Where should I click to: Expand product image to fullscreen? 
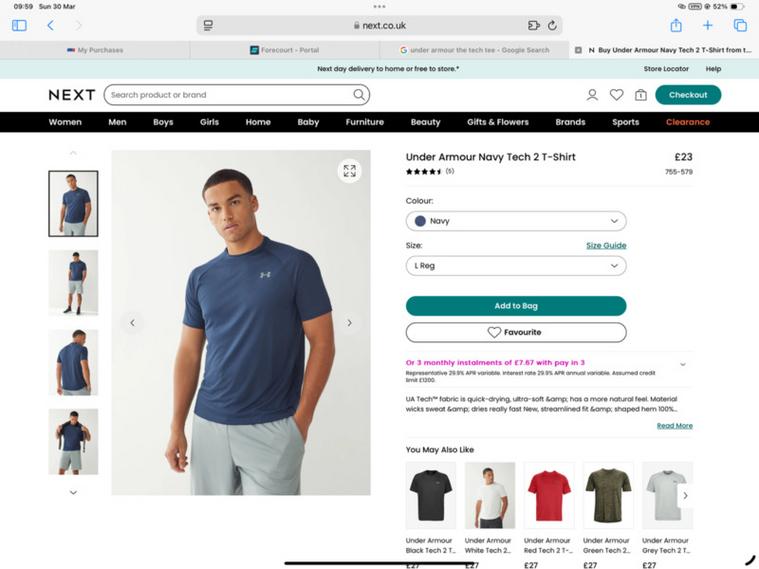coord(349,171)
